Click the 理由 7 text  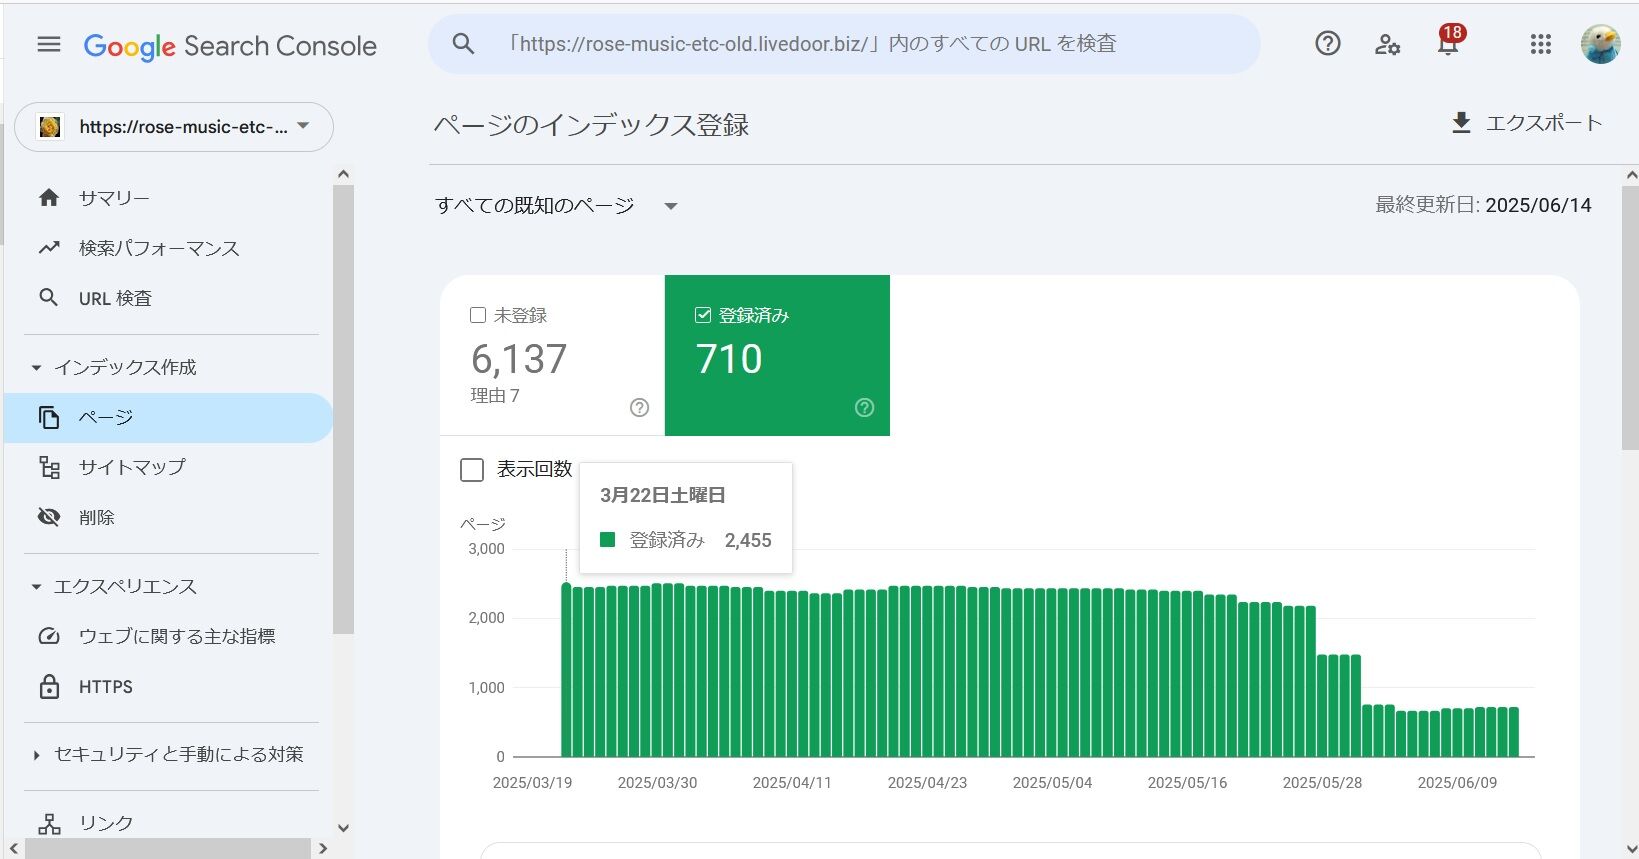[495, 396]
